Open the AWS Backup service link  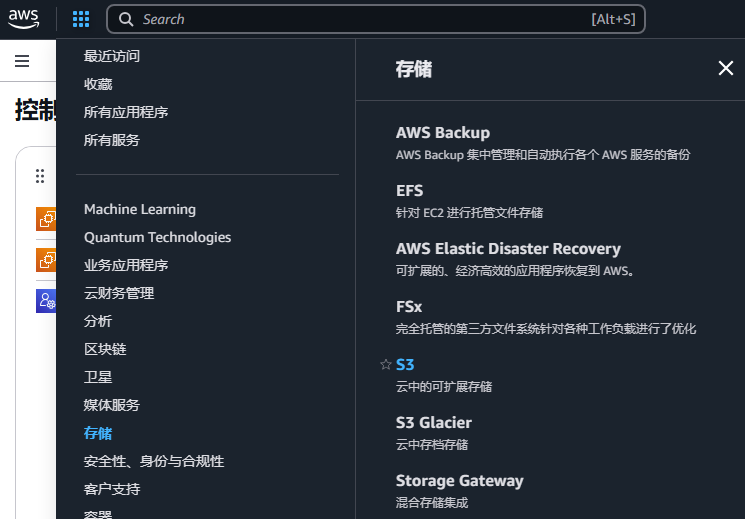pos(443,133)
